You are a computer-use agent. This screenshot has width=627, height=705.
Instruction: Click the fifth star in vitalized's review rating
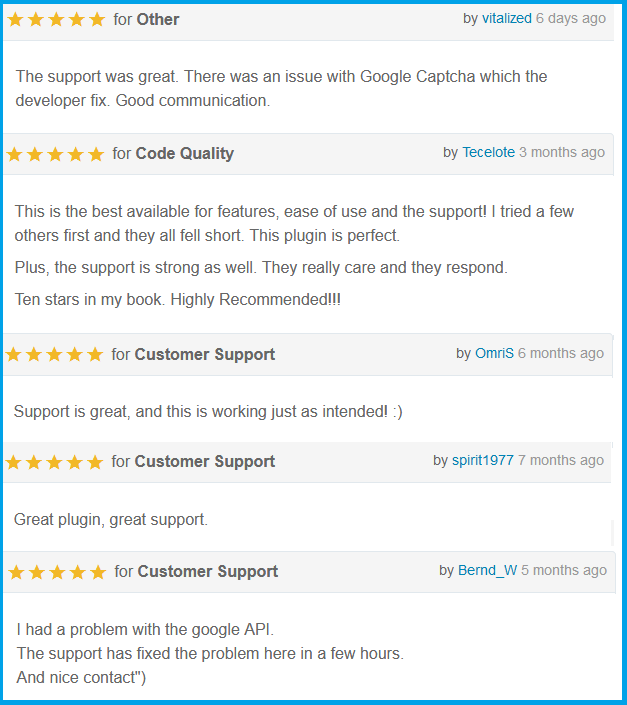96,20
